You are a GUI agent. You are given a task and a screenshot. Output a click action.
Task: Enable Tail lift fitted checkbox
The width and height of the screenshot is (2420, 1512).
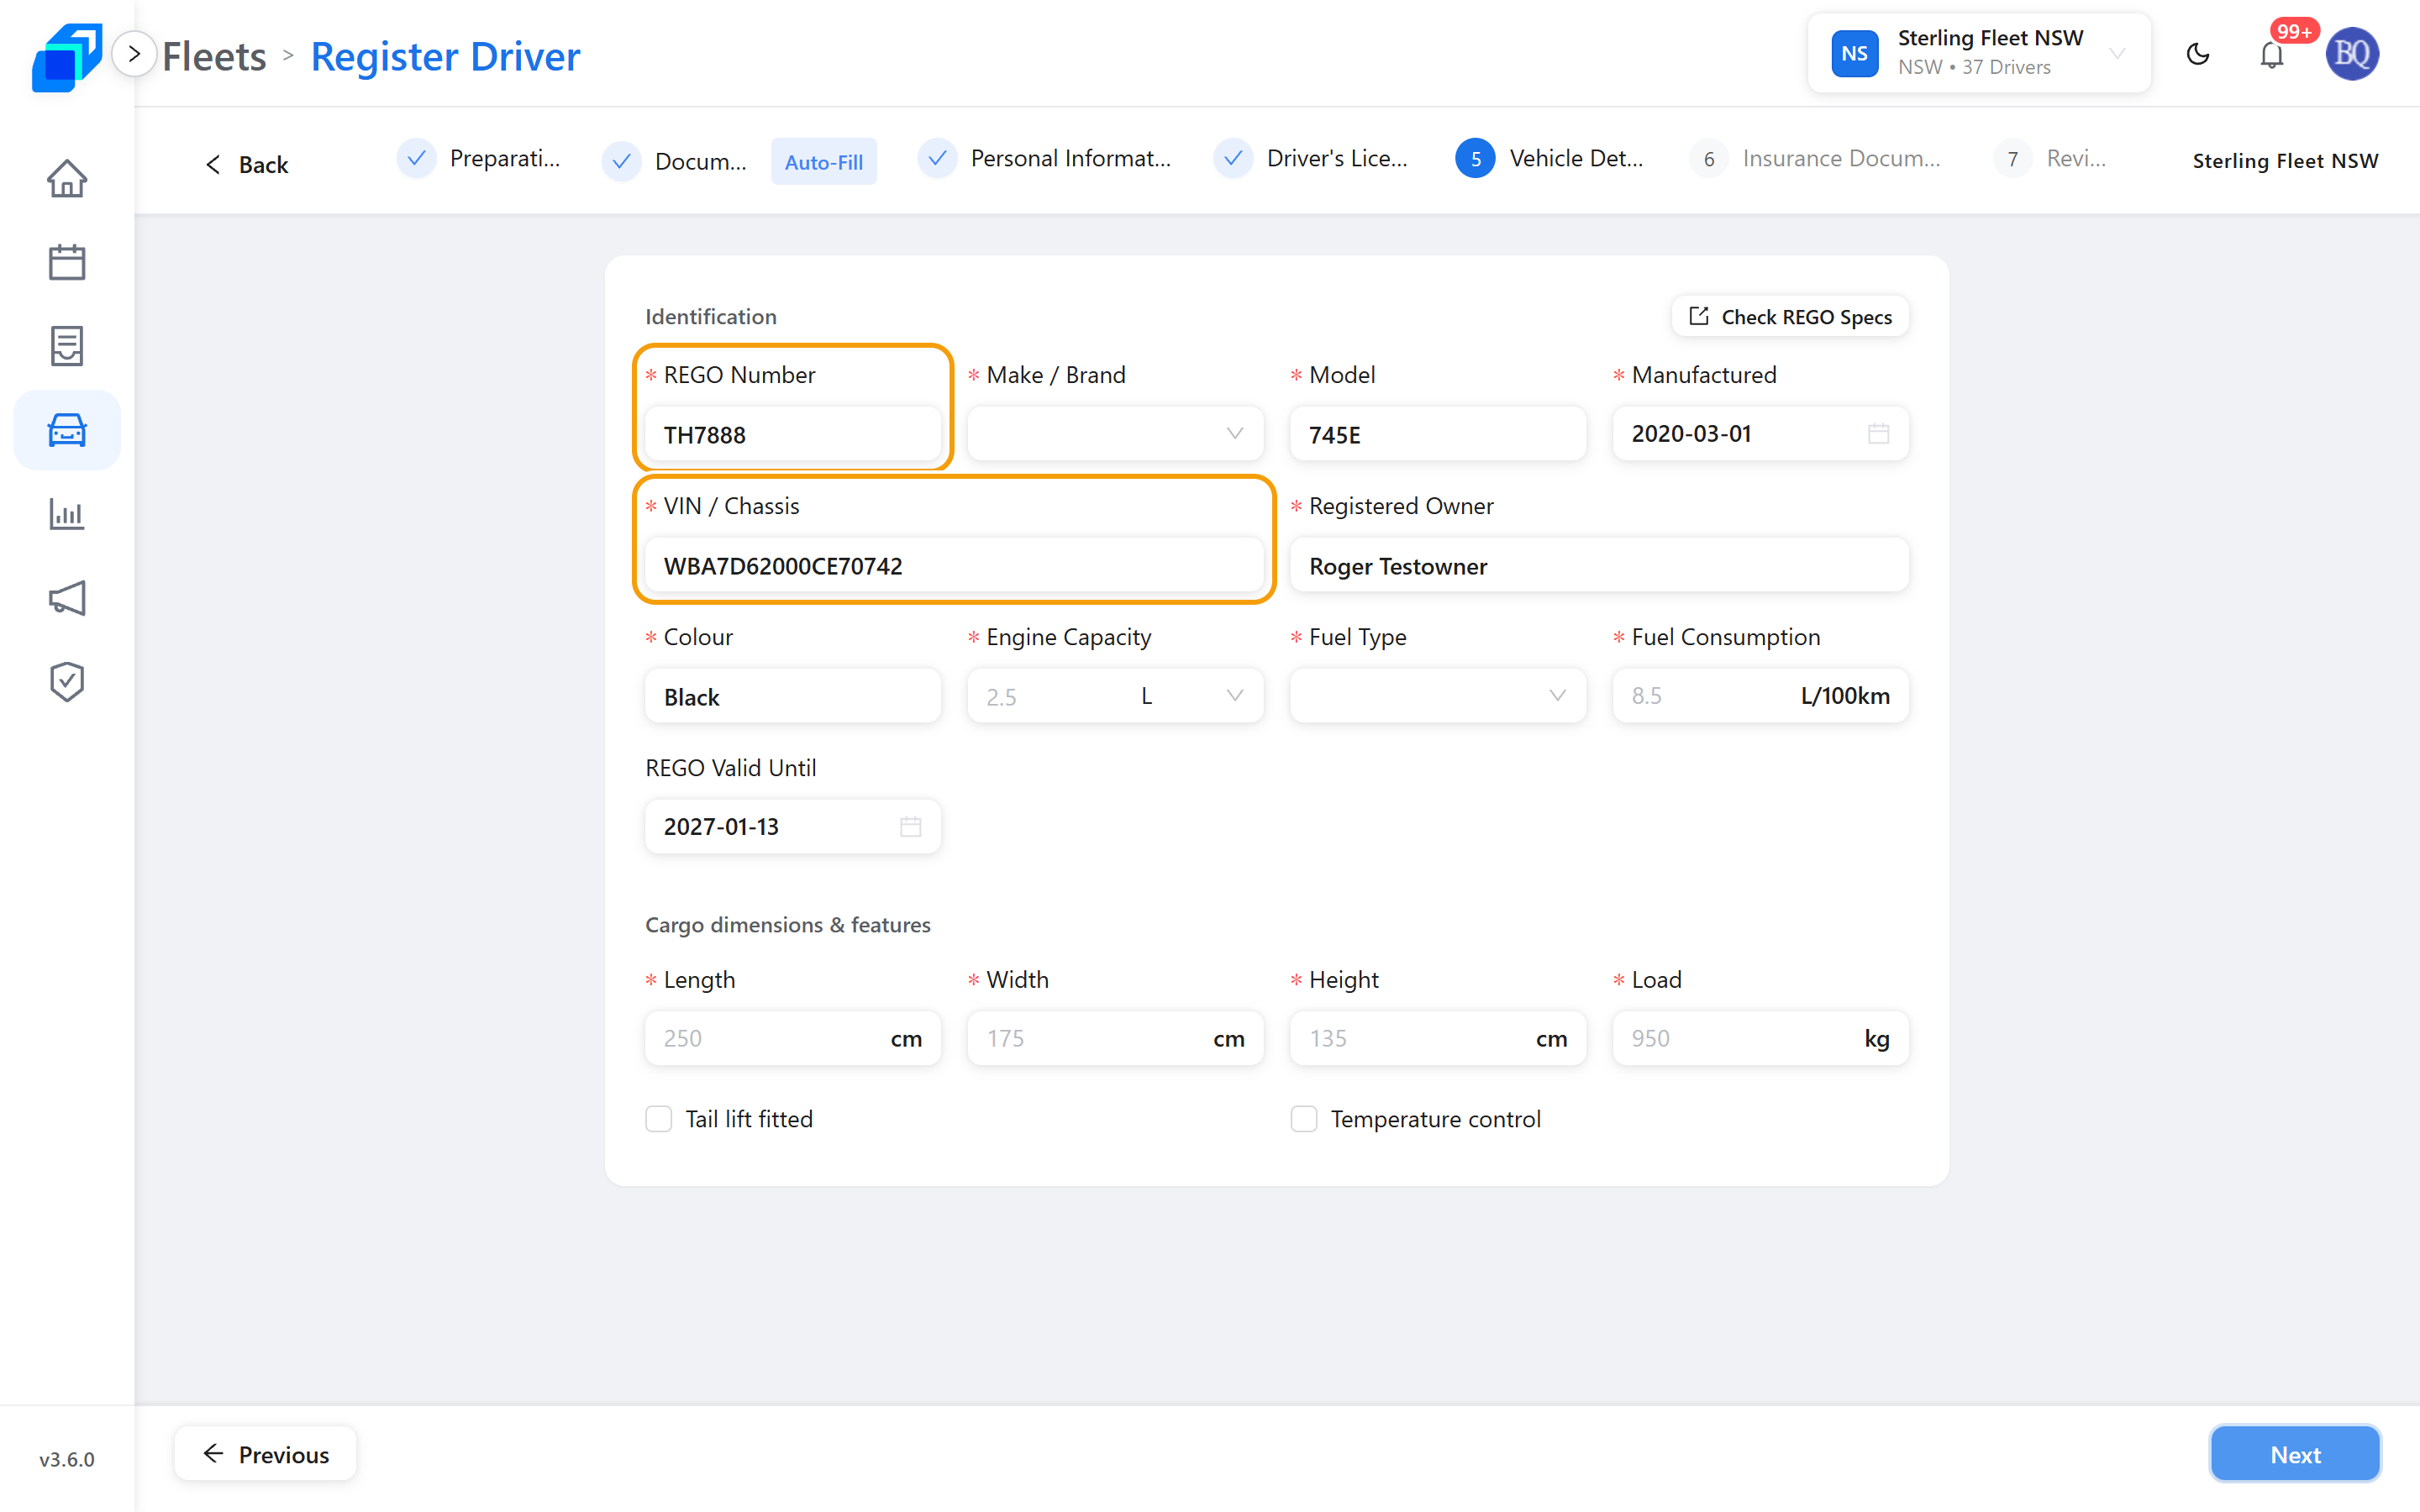659,1118
